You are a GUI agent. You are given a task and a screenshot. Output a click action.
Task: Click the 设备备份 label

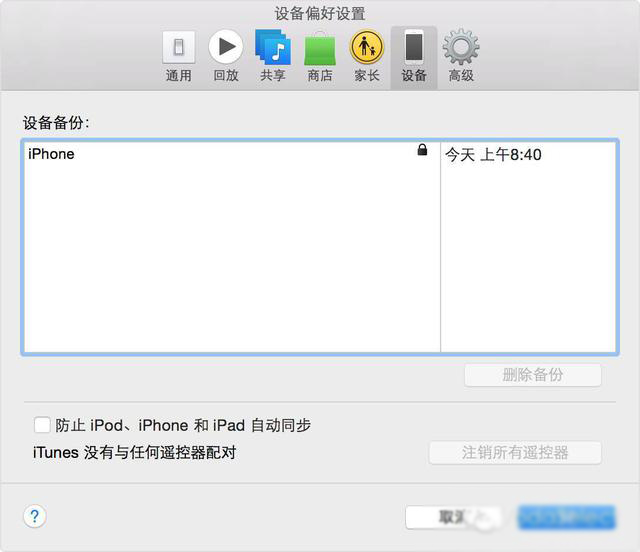tap(56, 122)
